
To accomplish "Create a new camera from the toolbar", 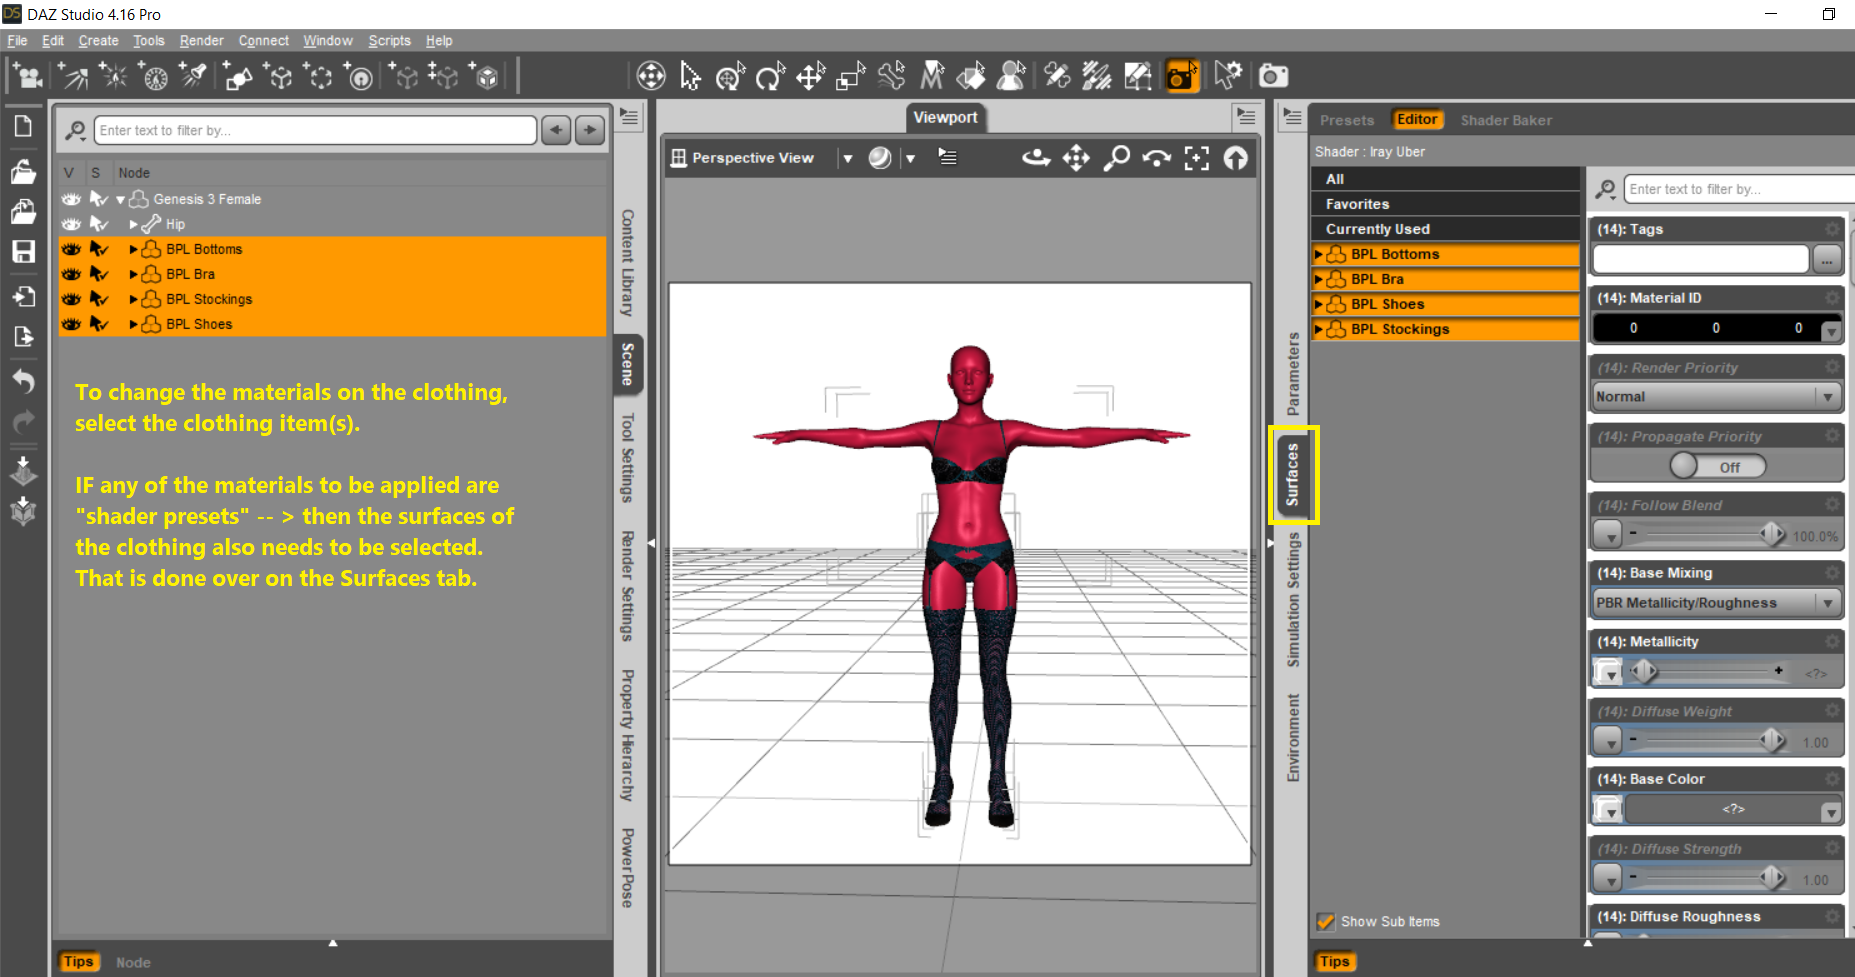I will (27, 76).
